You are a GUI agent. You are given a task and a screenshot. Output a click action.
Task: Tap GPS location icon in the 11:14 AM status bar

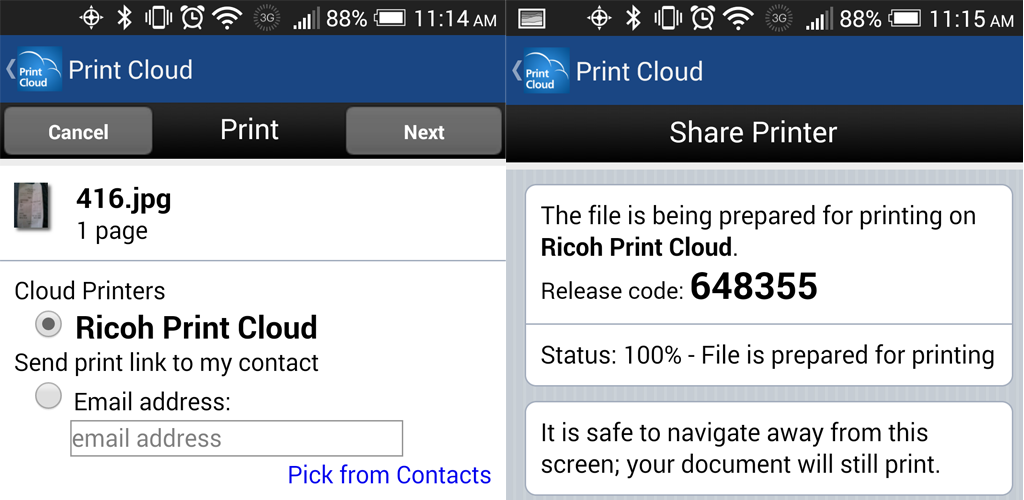click(x=91, y=18)
